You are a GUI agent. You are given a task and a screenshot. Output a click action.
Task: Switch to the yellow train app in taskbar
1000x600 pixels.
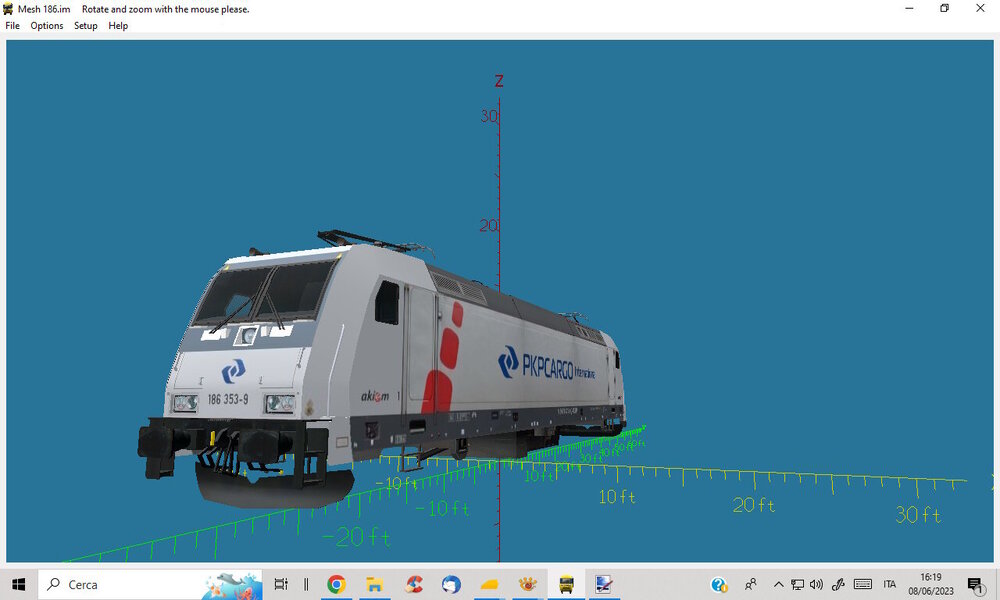pyautogui.click(x=566, y=584)
